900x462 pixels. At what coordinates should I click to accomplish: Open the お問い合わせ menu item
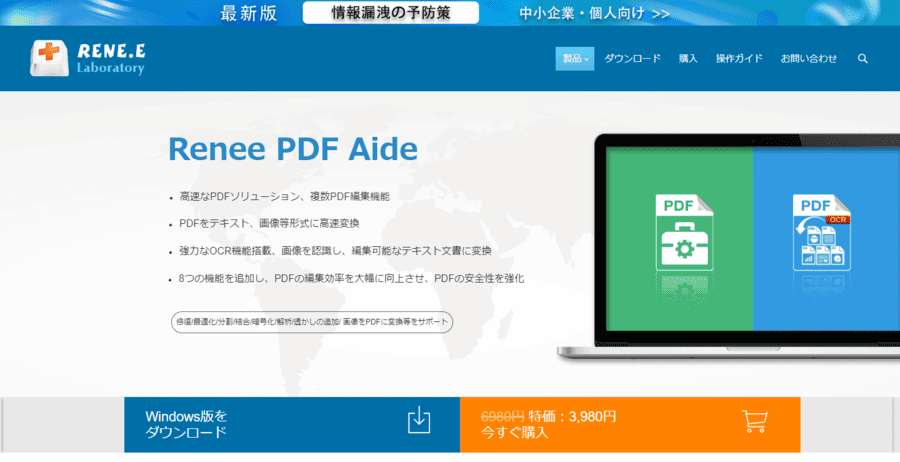(808, 59)
